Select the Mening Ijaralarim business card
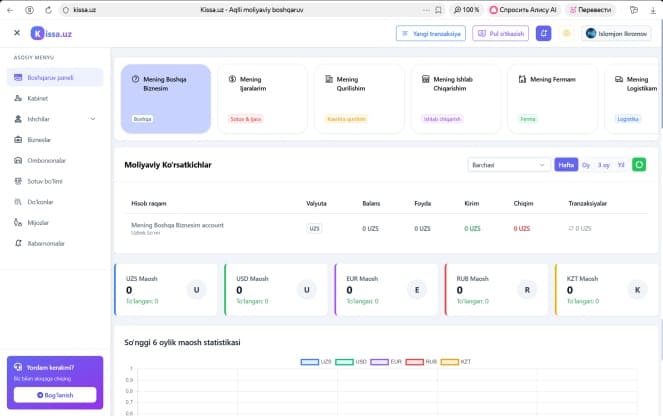Screen dimensions: 663x416 point(263,99)
